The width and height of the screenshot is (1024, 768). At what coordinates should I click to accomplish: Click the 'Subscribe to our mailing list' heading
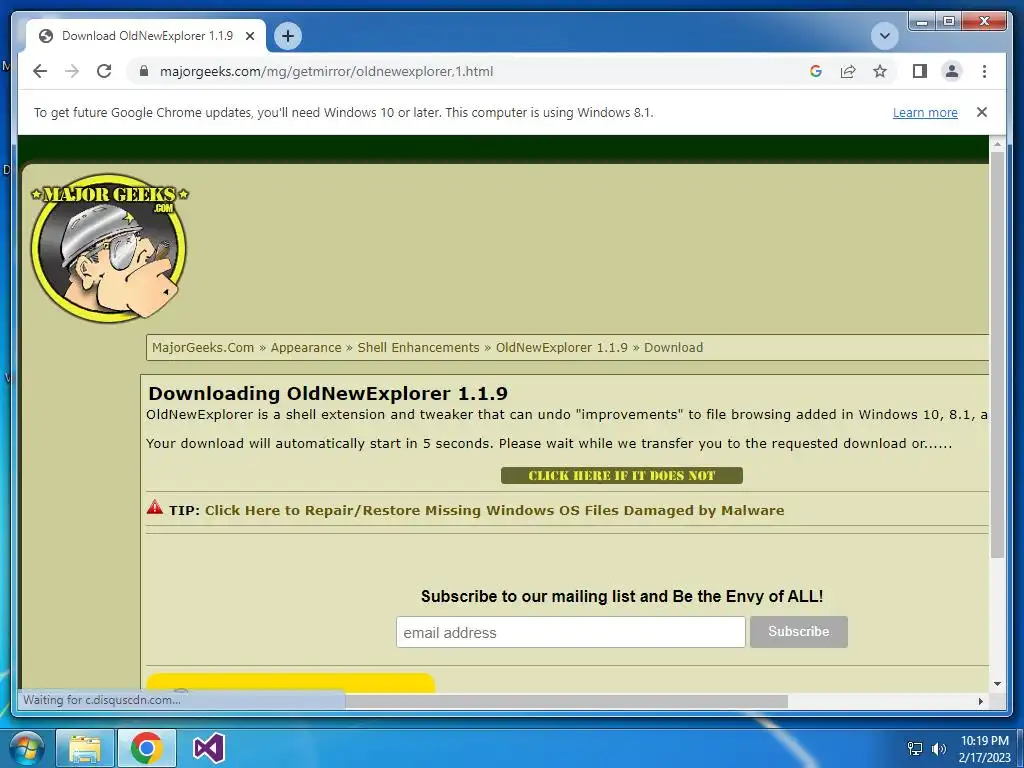[x=622, y=596]
